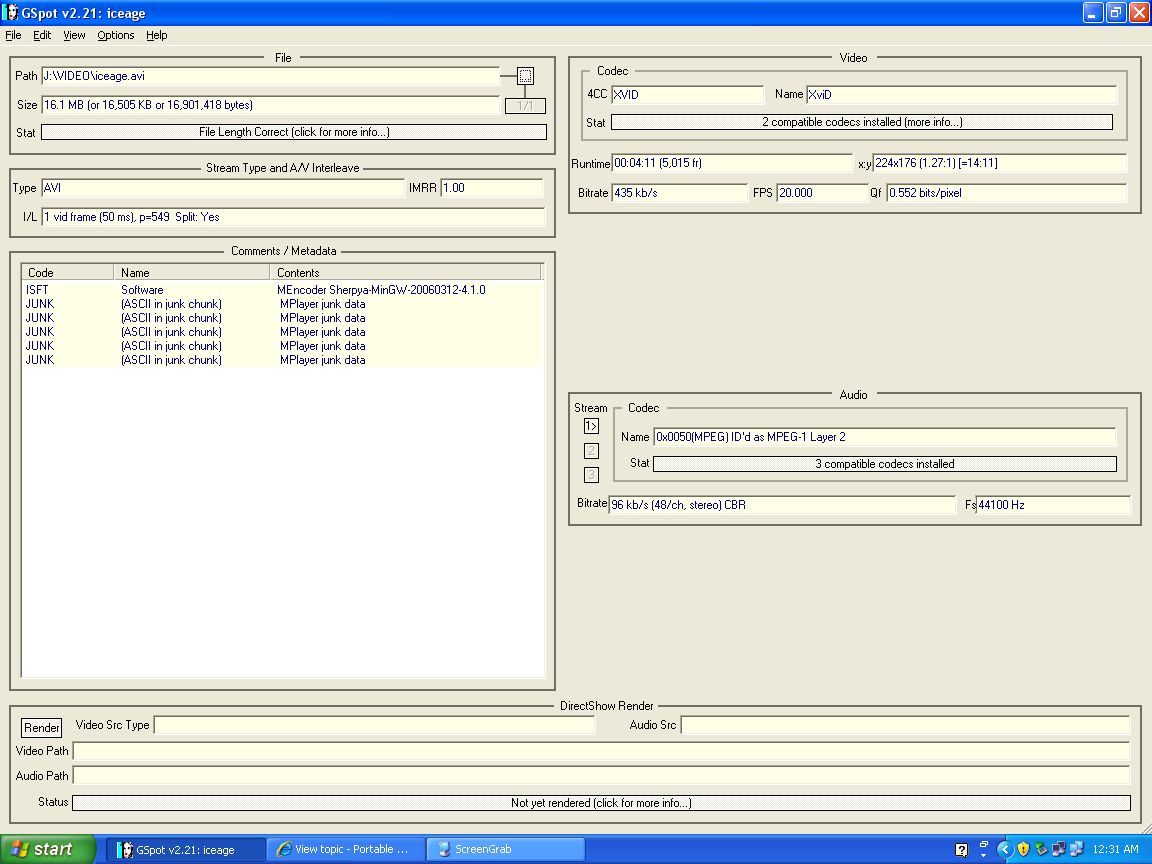Open the View menu
This screenshot has width=1152, height=864.
(x=74, y=35)
